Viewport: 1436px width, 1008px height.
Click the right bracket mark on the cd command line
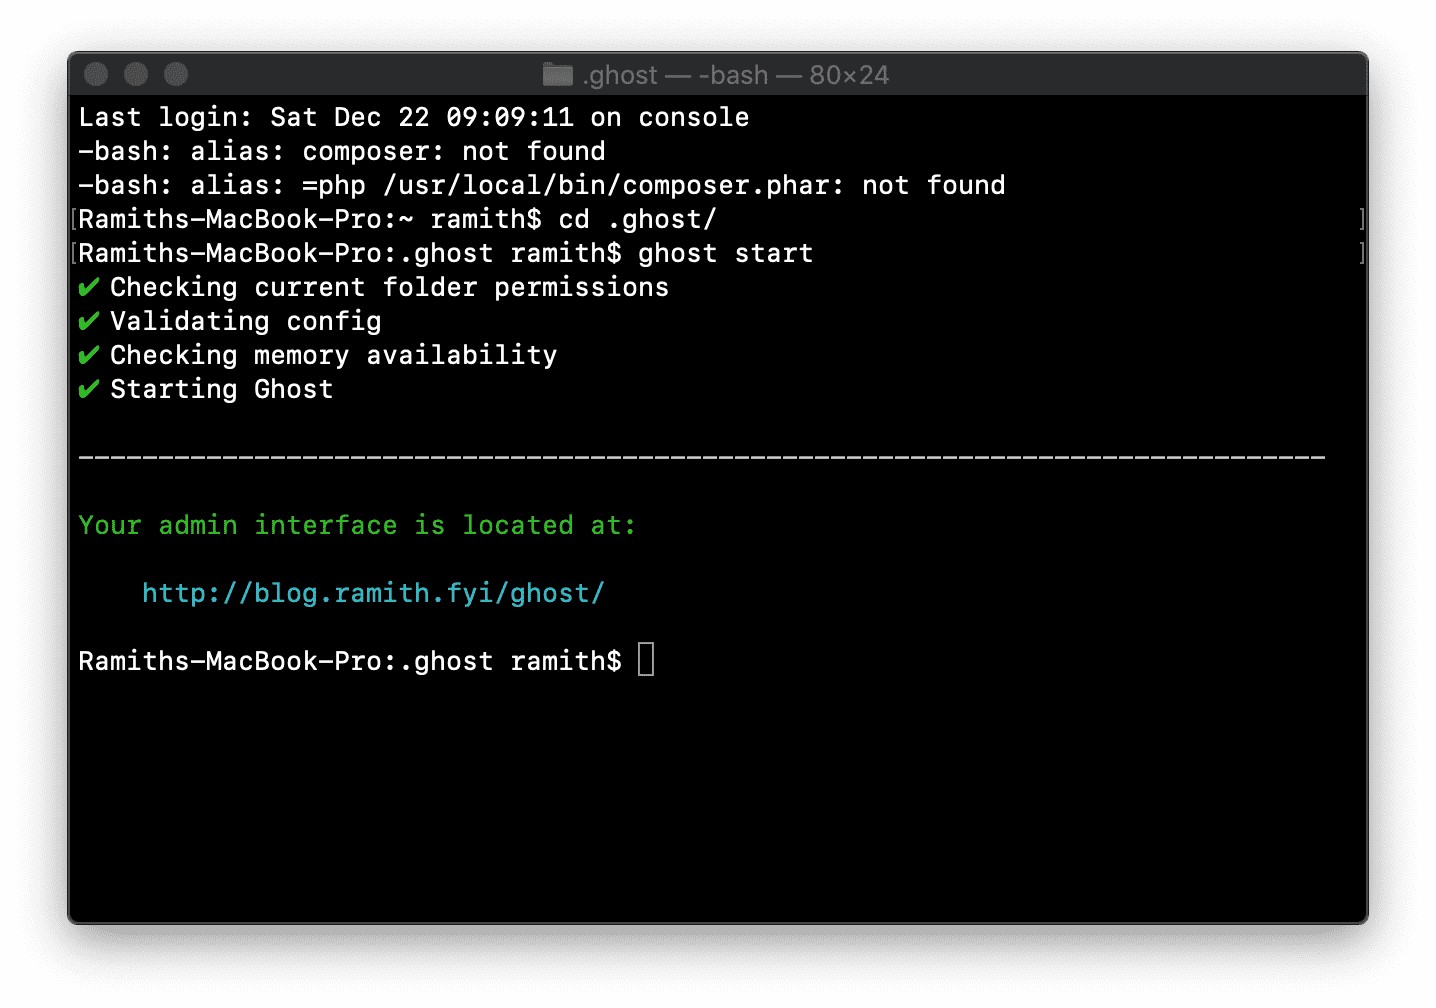(1361, 220)
